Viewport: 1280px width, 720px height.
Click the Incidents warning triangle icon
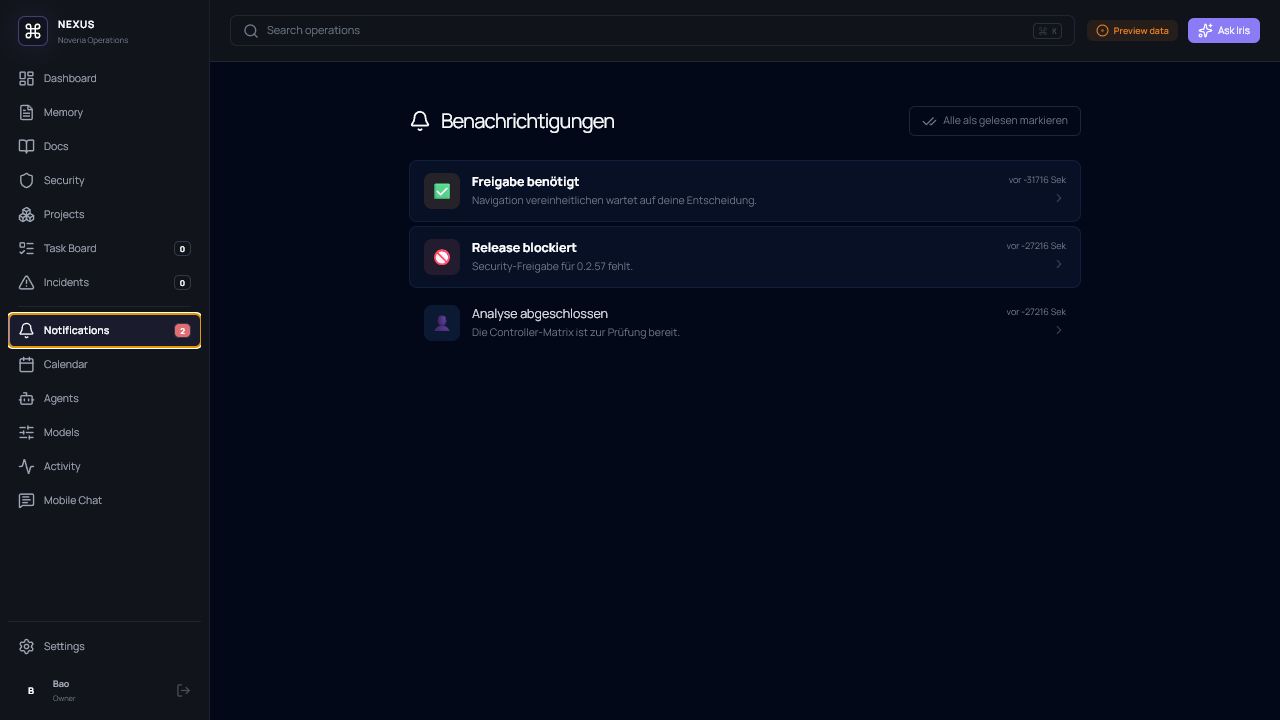(x=27, y=282)
